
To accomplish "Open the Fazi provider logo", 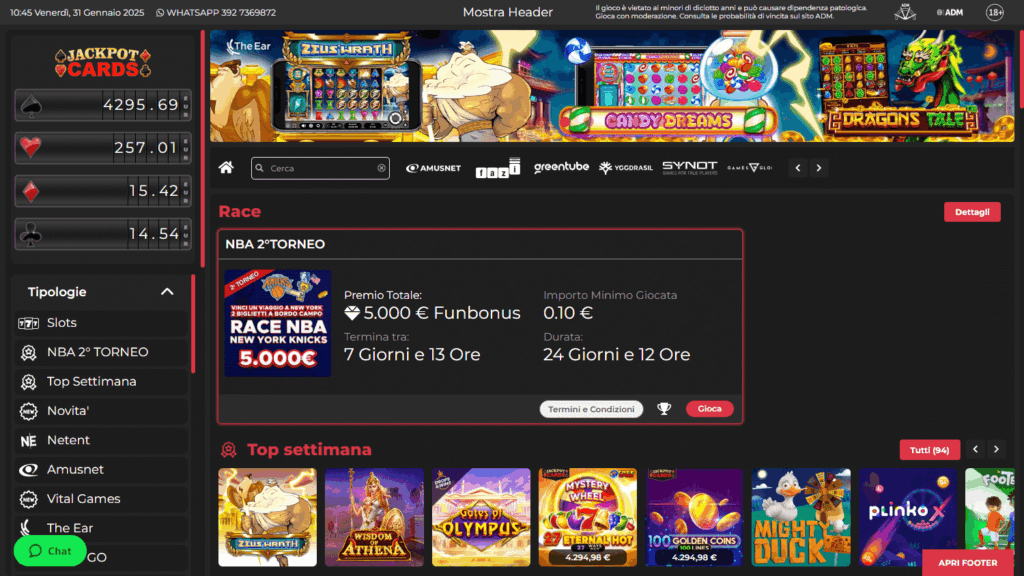I will pos(498,168).
